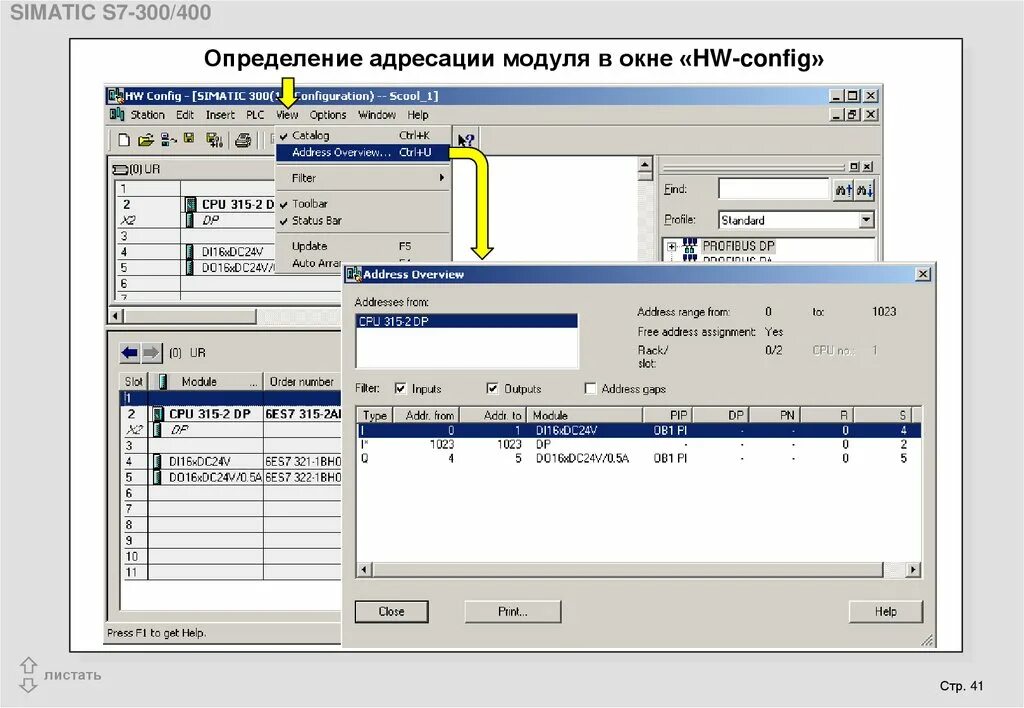Viewport: 1024px width, 708px height.
Task: Click the left scroll arrow of the rack view
Action: click(x=116, y=316)
